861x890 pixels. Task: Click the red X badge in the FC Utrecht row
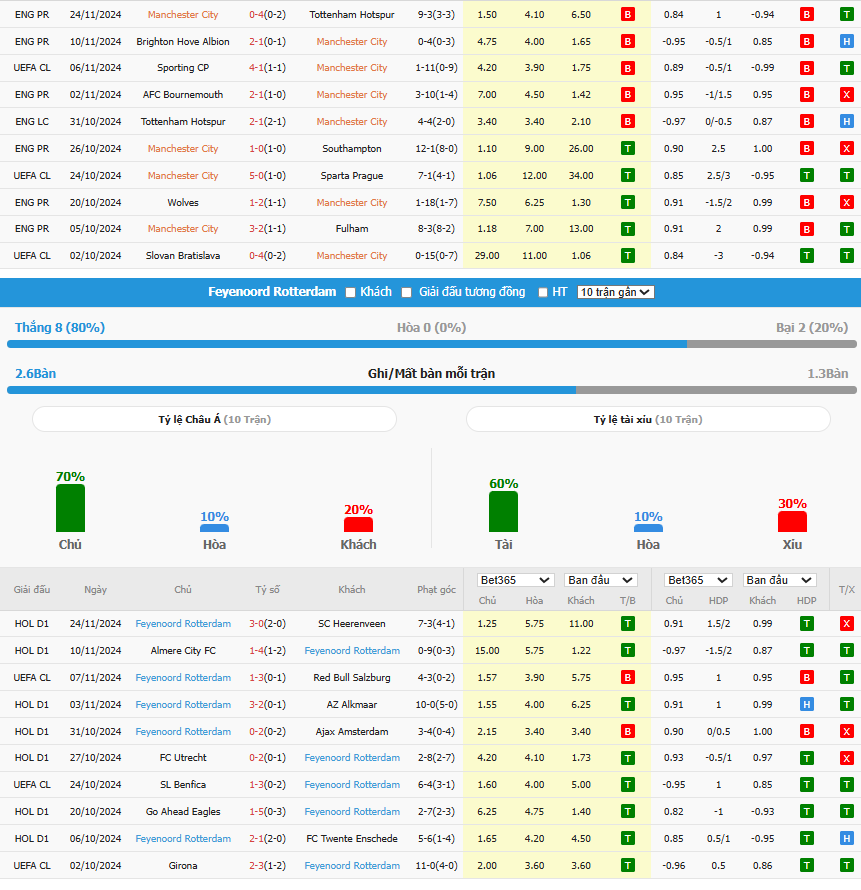pos(846,758)
